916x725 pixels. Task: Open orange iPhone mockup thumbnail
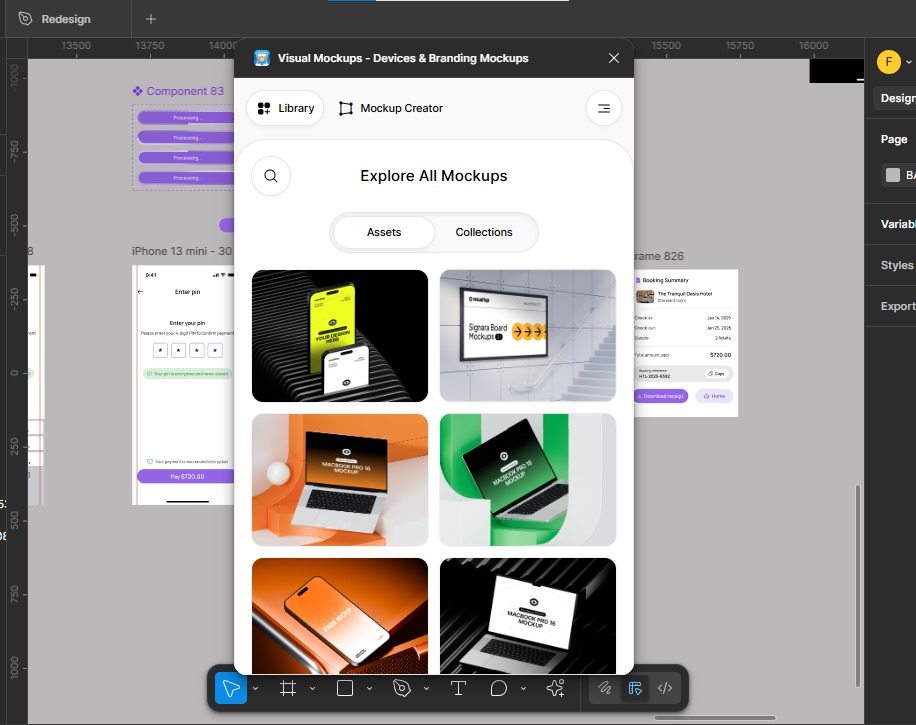point(340,616)
